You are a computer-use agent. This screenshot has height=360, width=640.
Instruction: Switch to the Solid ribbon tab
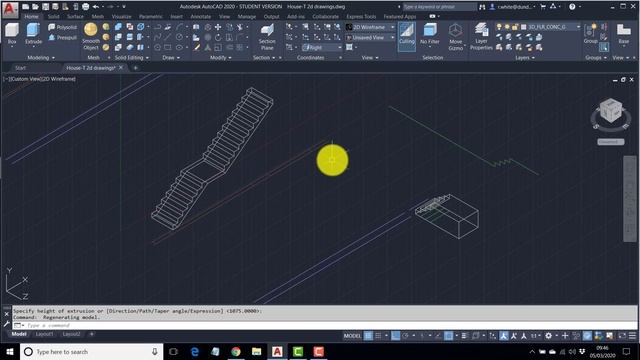click(x=53, y=17)
